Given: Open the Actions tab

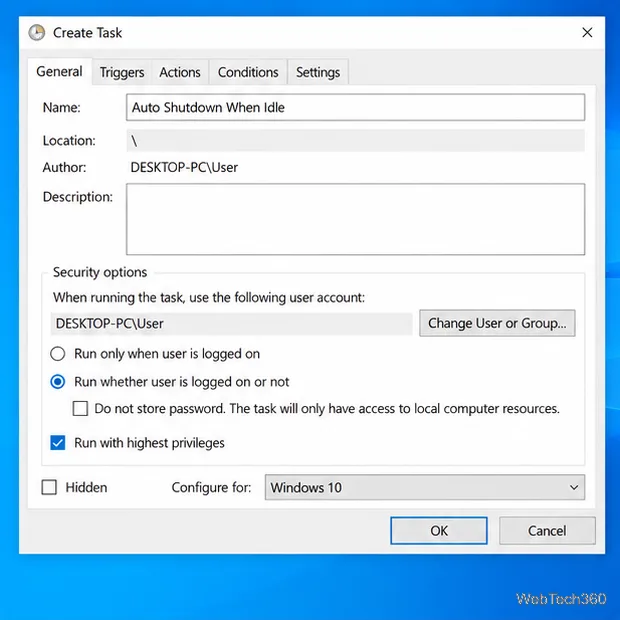Looking at the screenshot, I should 180,72.
